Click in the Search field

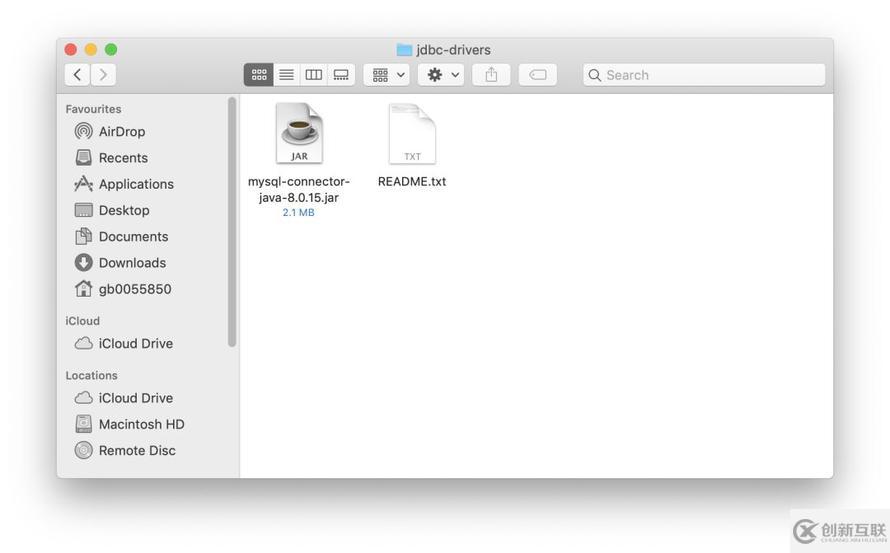(704, 75)
